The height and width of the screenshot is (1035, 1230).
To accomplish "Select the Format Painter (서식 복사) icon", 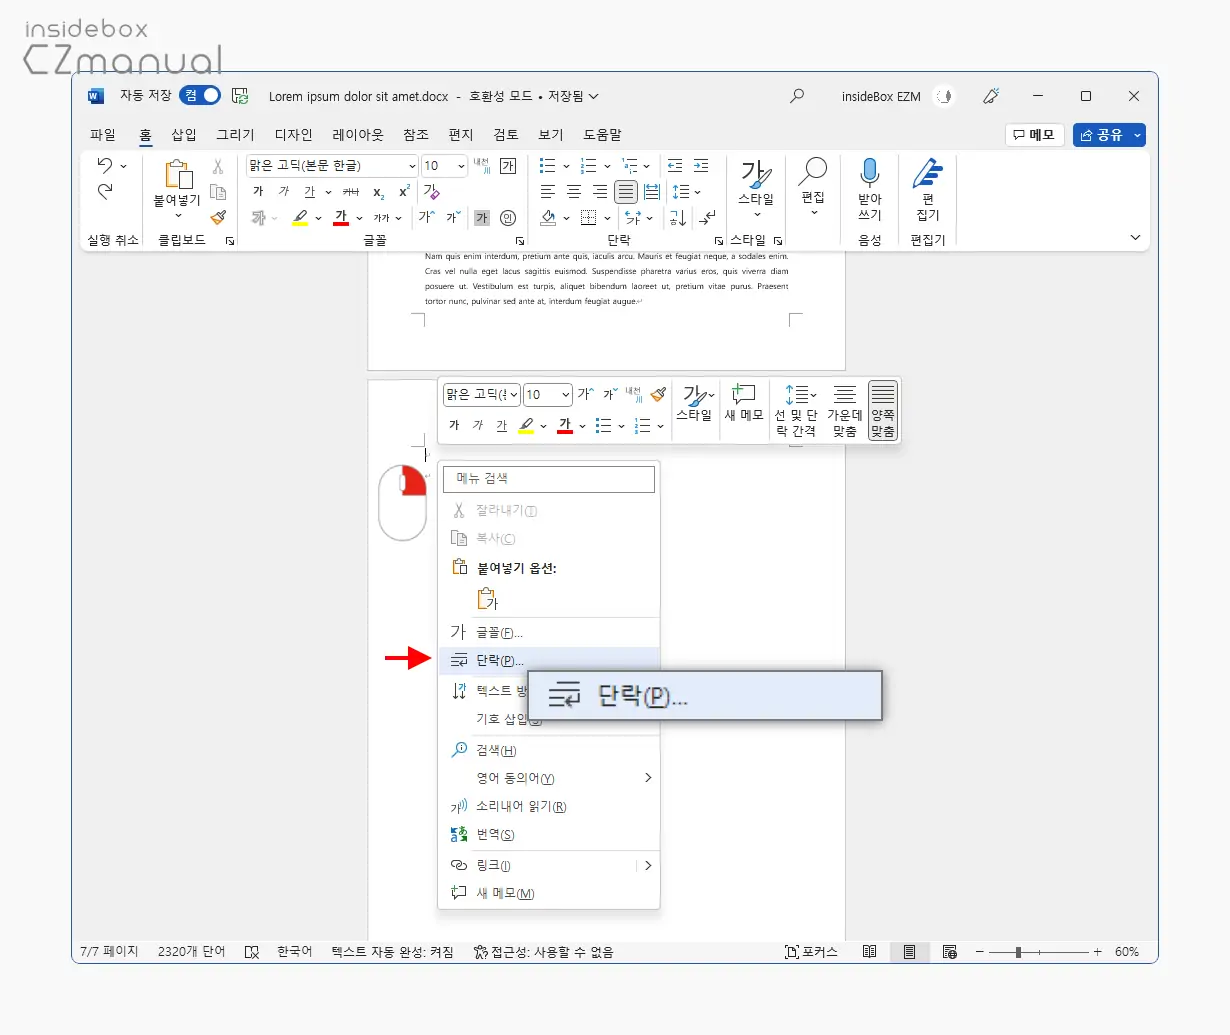I will point(220,218).
